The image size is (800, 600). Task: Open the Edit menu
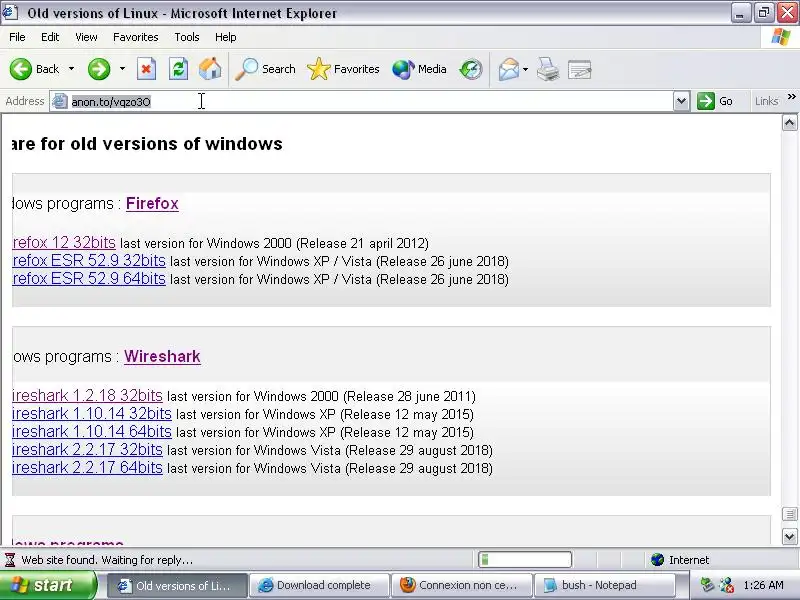click(x=50, y=37)
